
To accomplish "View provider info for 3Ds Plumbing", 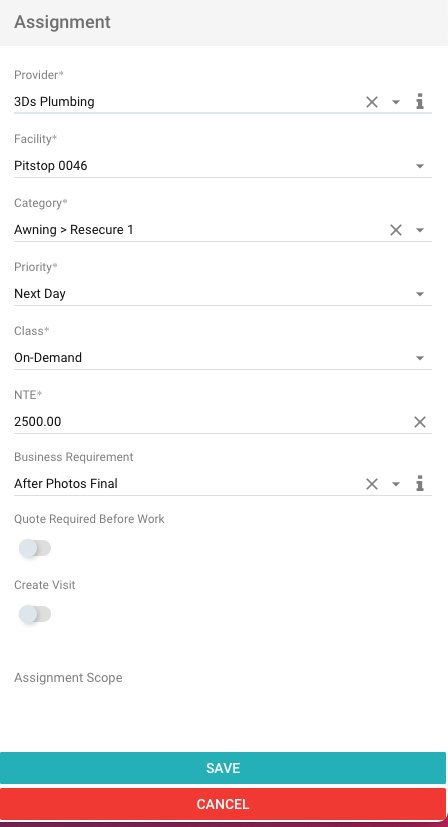I will pyautogui.click(x=420, y=101).
